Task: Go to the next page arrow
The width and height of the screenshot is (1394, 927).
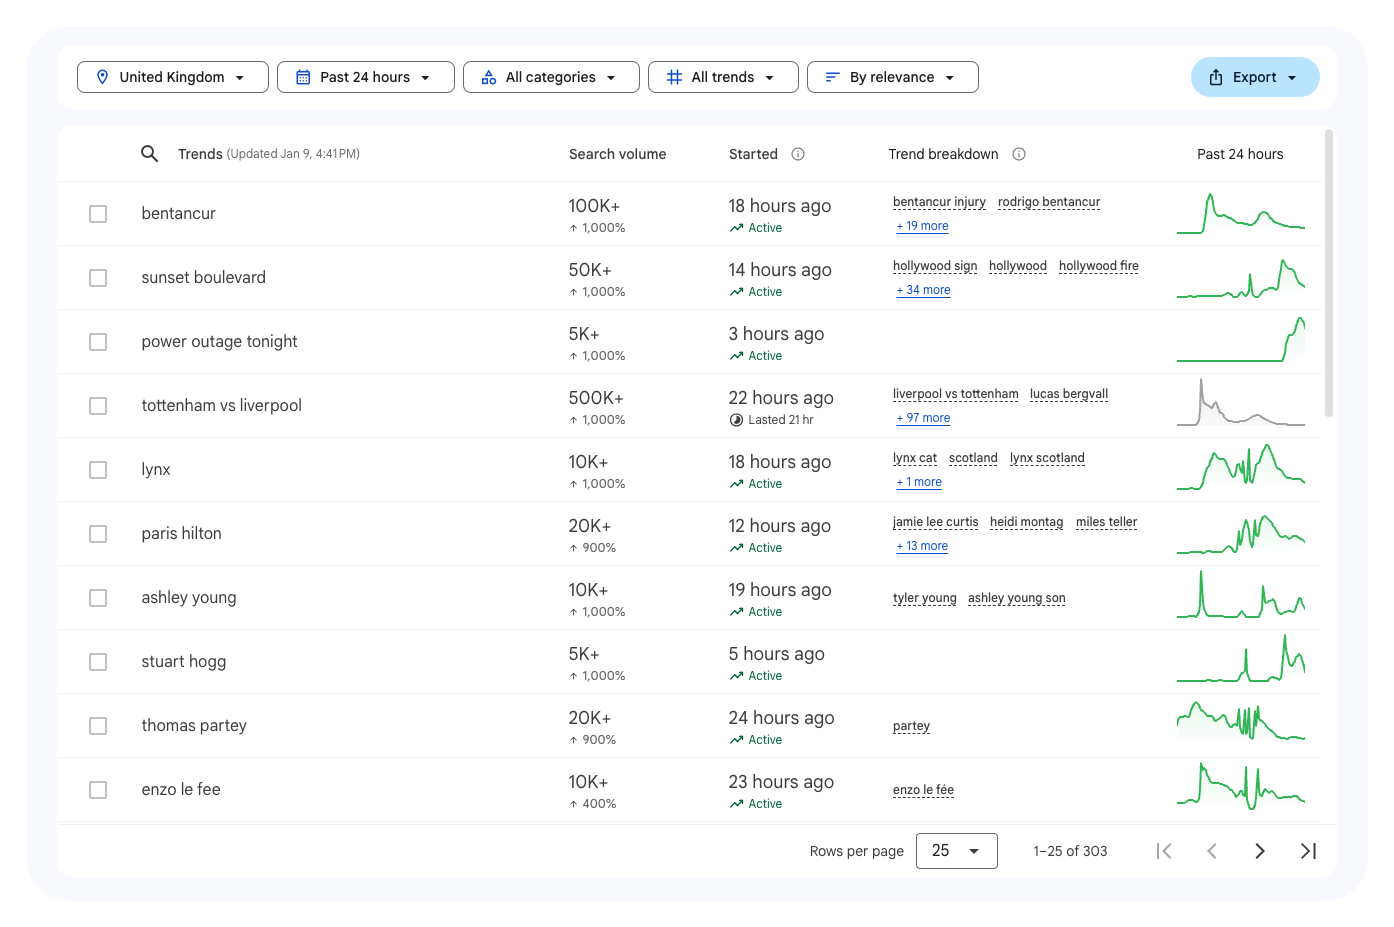Action: coord(1260,851)
